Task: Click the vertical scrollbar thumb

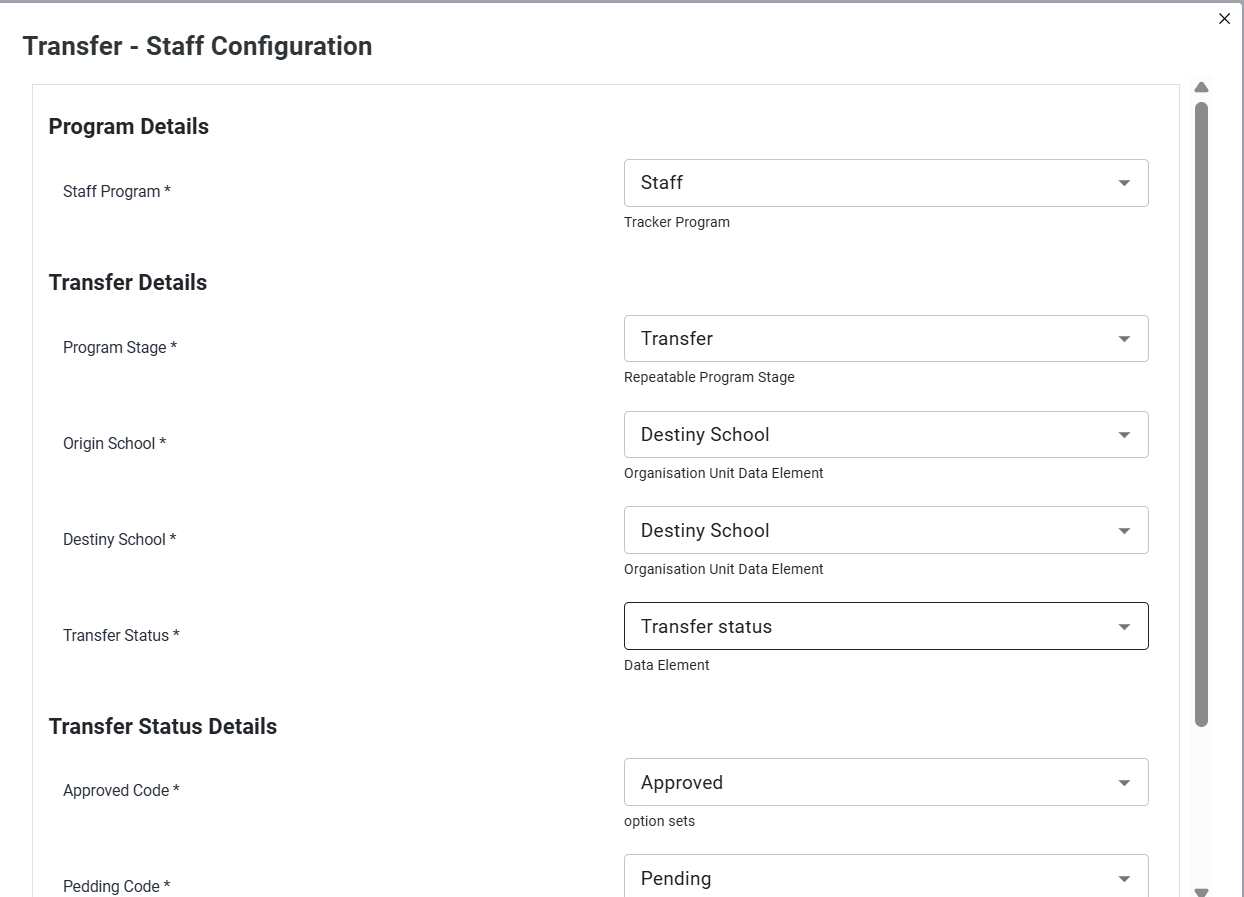Action: (x=1202, y=414)
